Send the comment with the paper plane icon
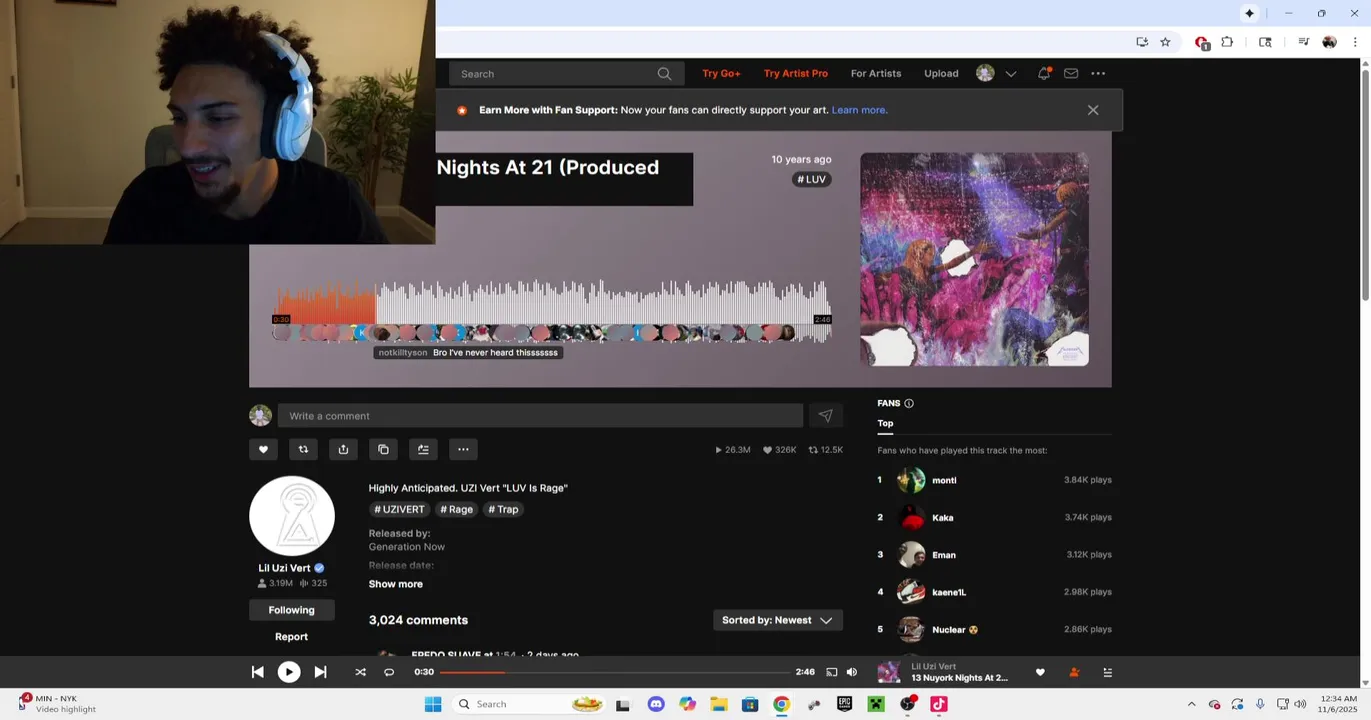 825,416
